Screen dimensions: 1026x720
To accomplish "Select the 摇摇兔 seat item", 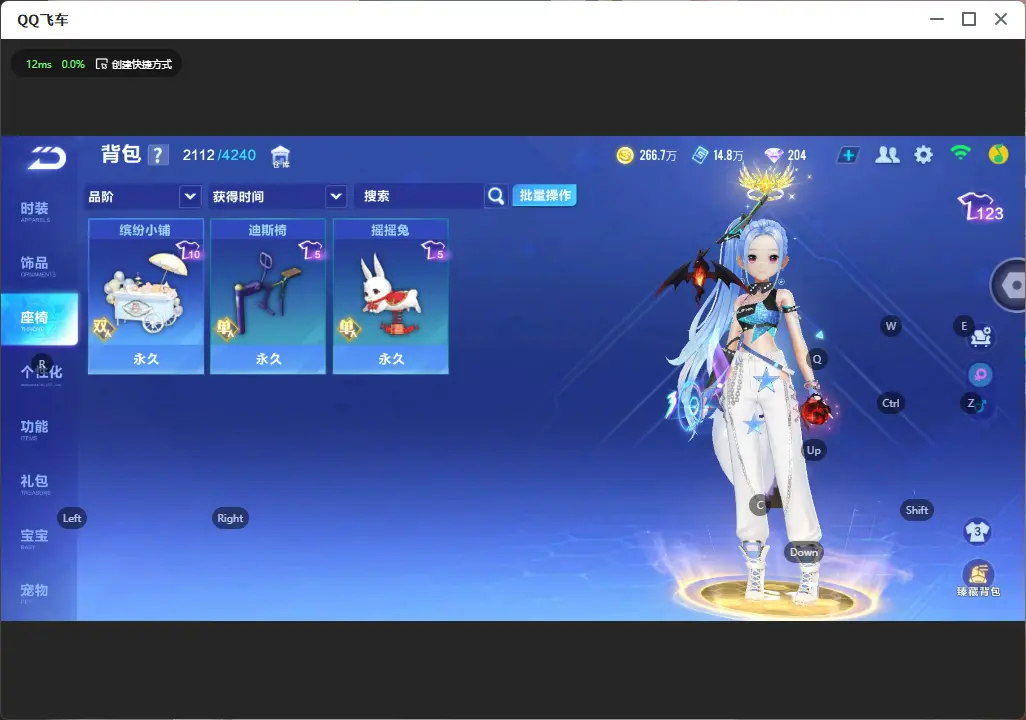I will [391, 296].
